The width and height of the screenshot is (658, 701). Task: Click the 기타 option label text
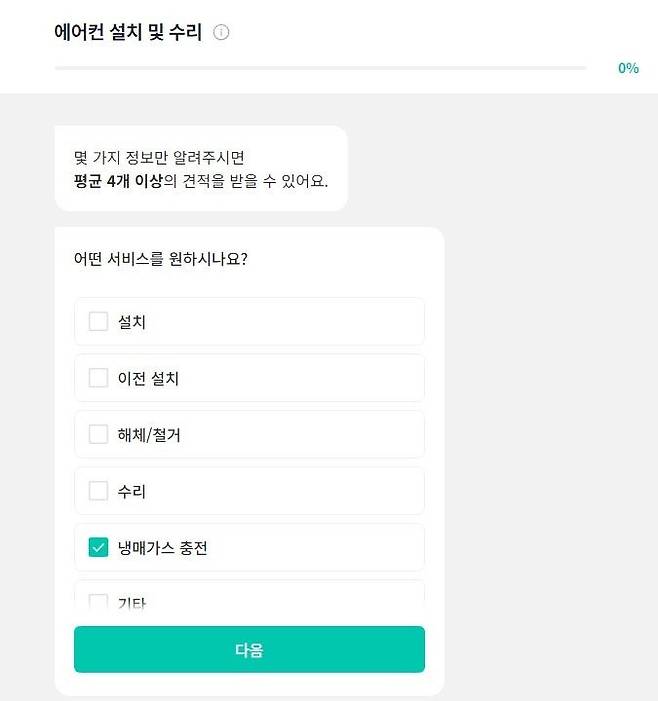(x=132, y=603)
